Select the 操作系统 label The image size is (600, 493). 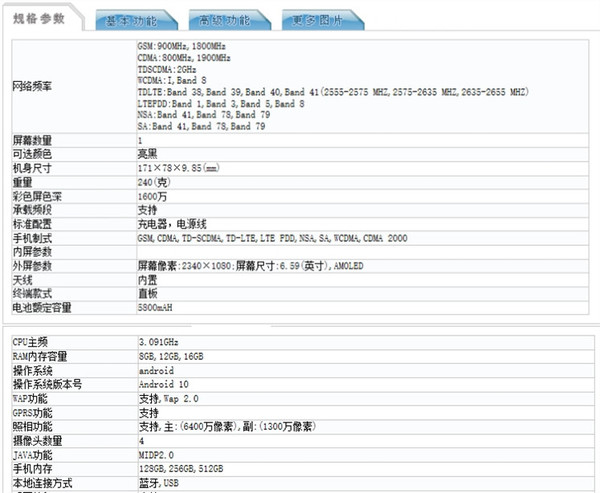[33, 371]
